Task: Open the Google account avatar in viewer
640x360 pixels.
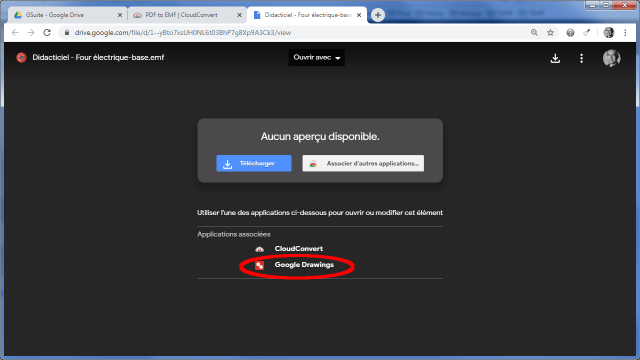Action: [x=611, y=58]
